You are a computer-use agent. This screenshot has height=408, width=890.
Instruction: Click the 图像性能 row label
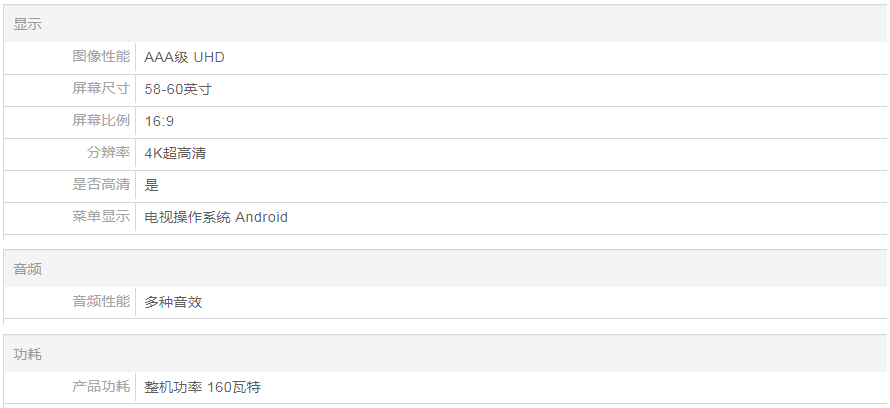pos(101,57)
